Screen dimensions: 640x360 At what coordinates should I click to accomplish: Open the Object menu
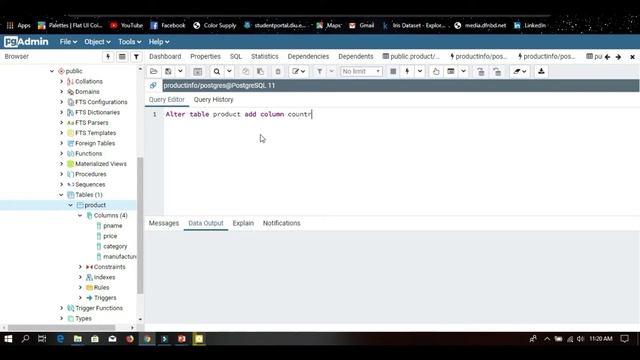click(x=97, y=42)
